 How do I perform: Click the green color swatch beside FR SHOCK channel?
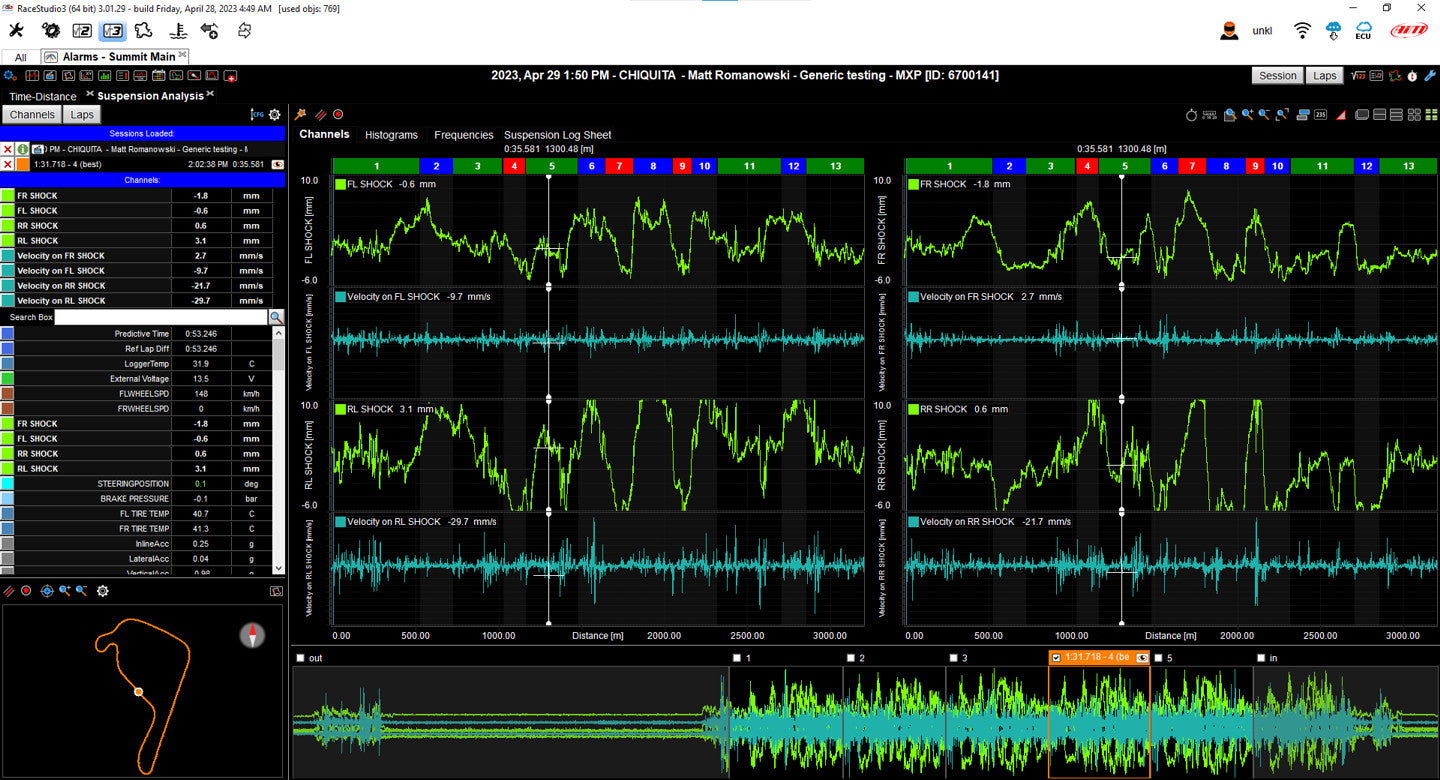click(x=7, y=196)
